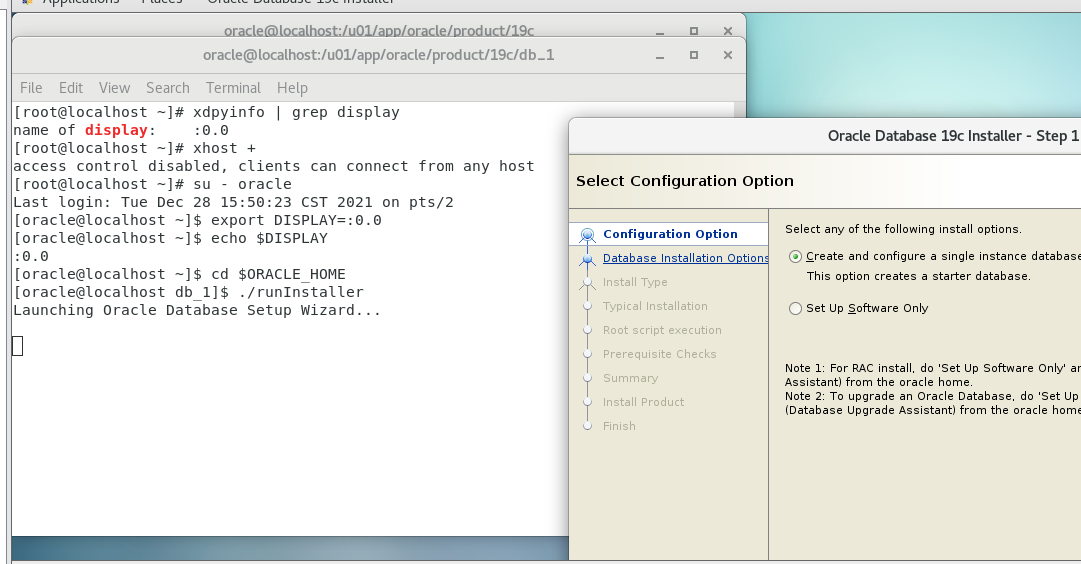Click the 'Last login: Tue Dec 28' line
This screenshot has height=564, width=1081.
click(x=233, y=203)
